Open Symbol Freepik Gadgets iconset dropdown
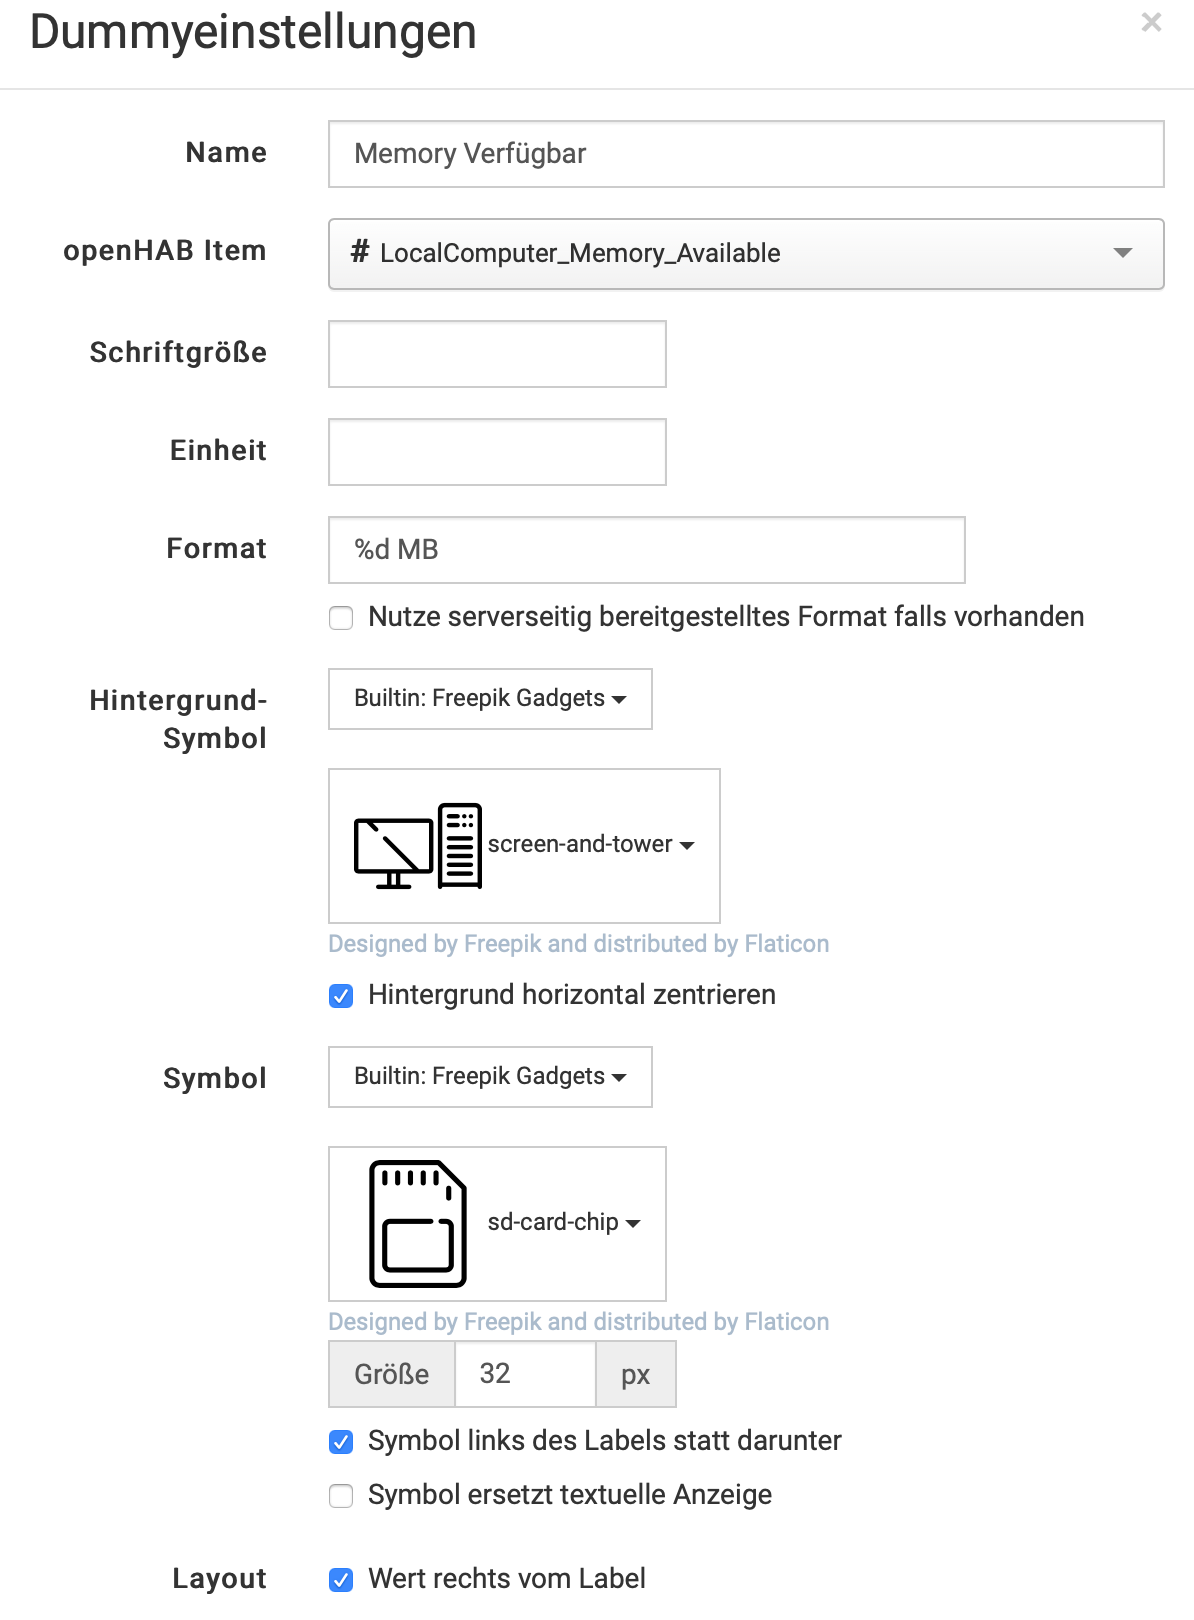Screen dimensions: 1194x1620 click(490, 1077)
